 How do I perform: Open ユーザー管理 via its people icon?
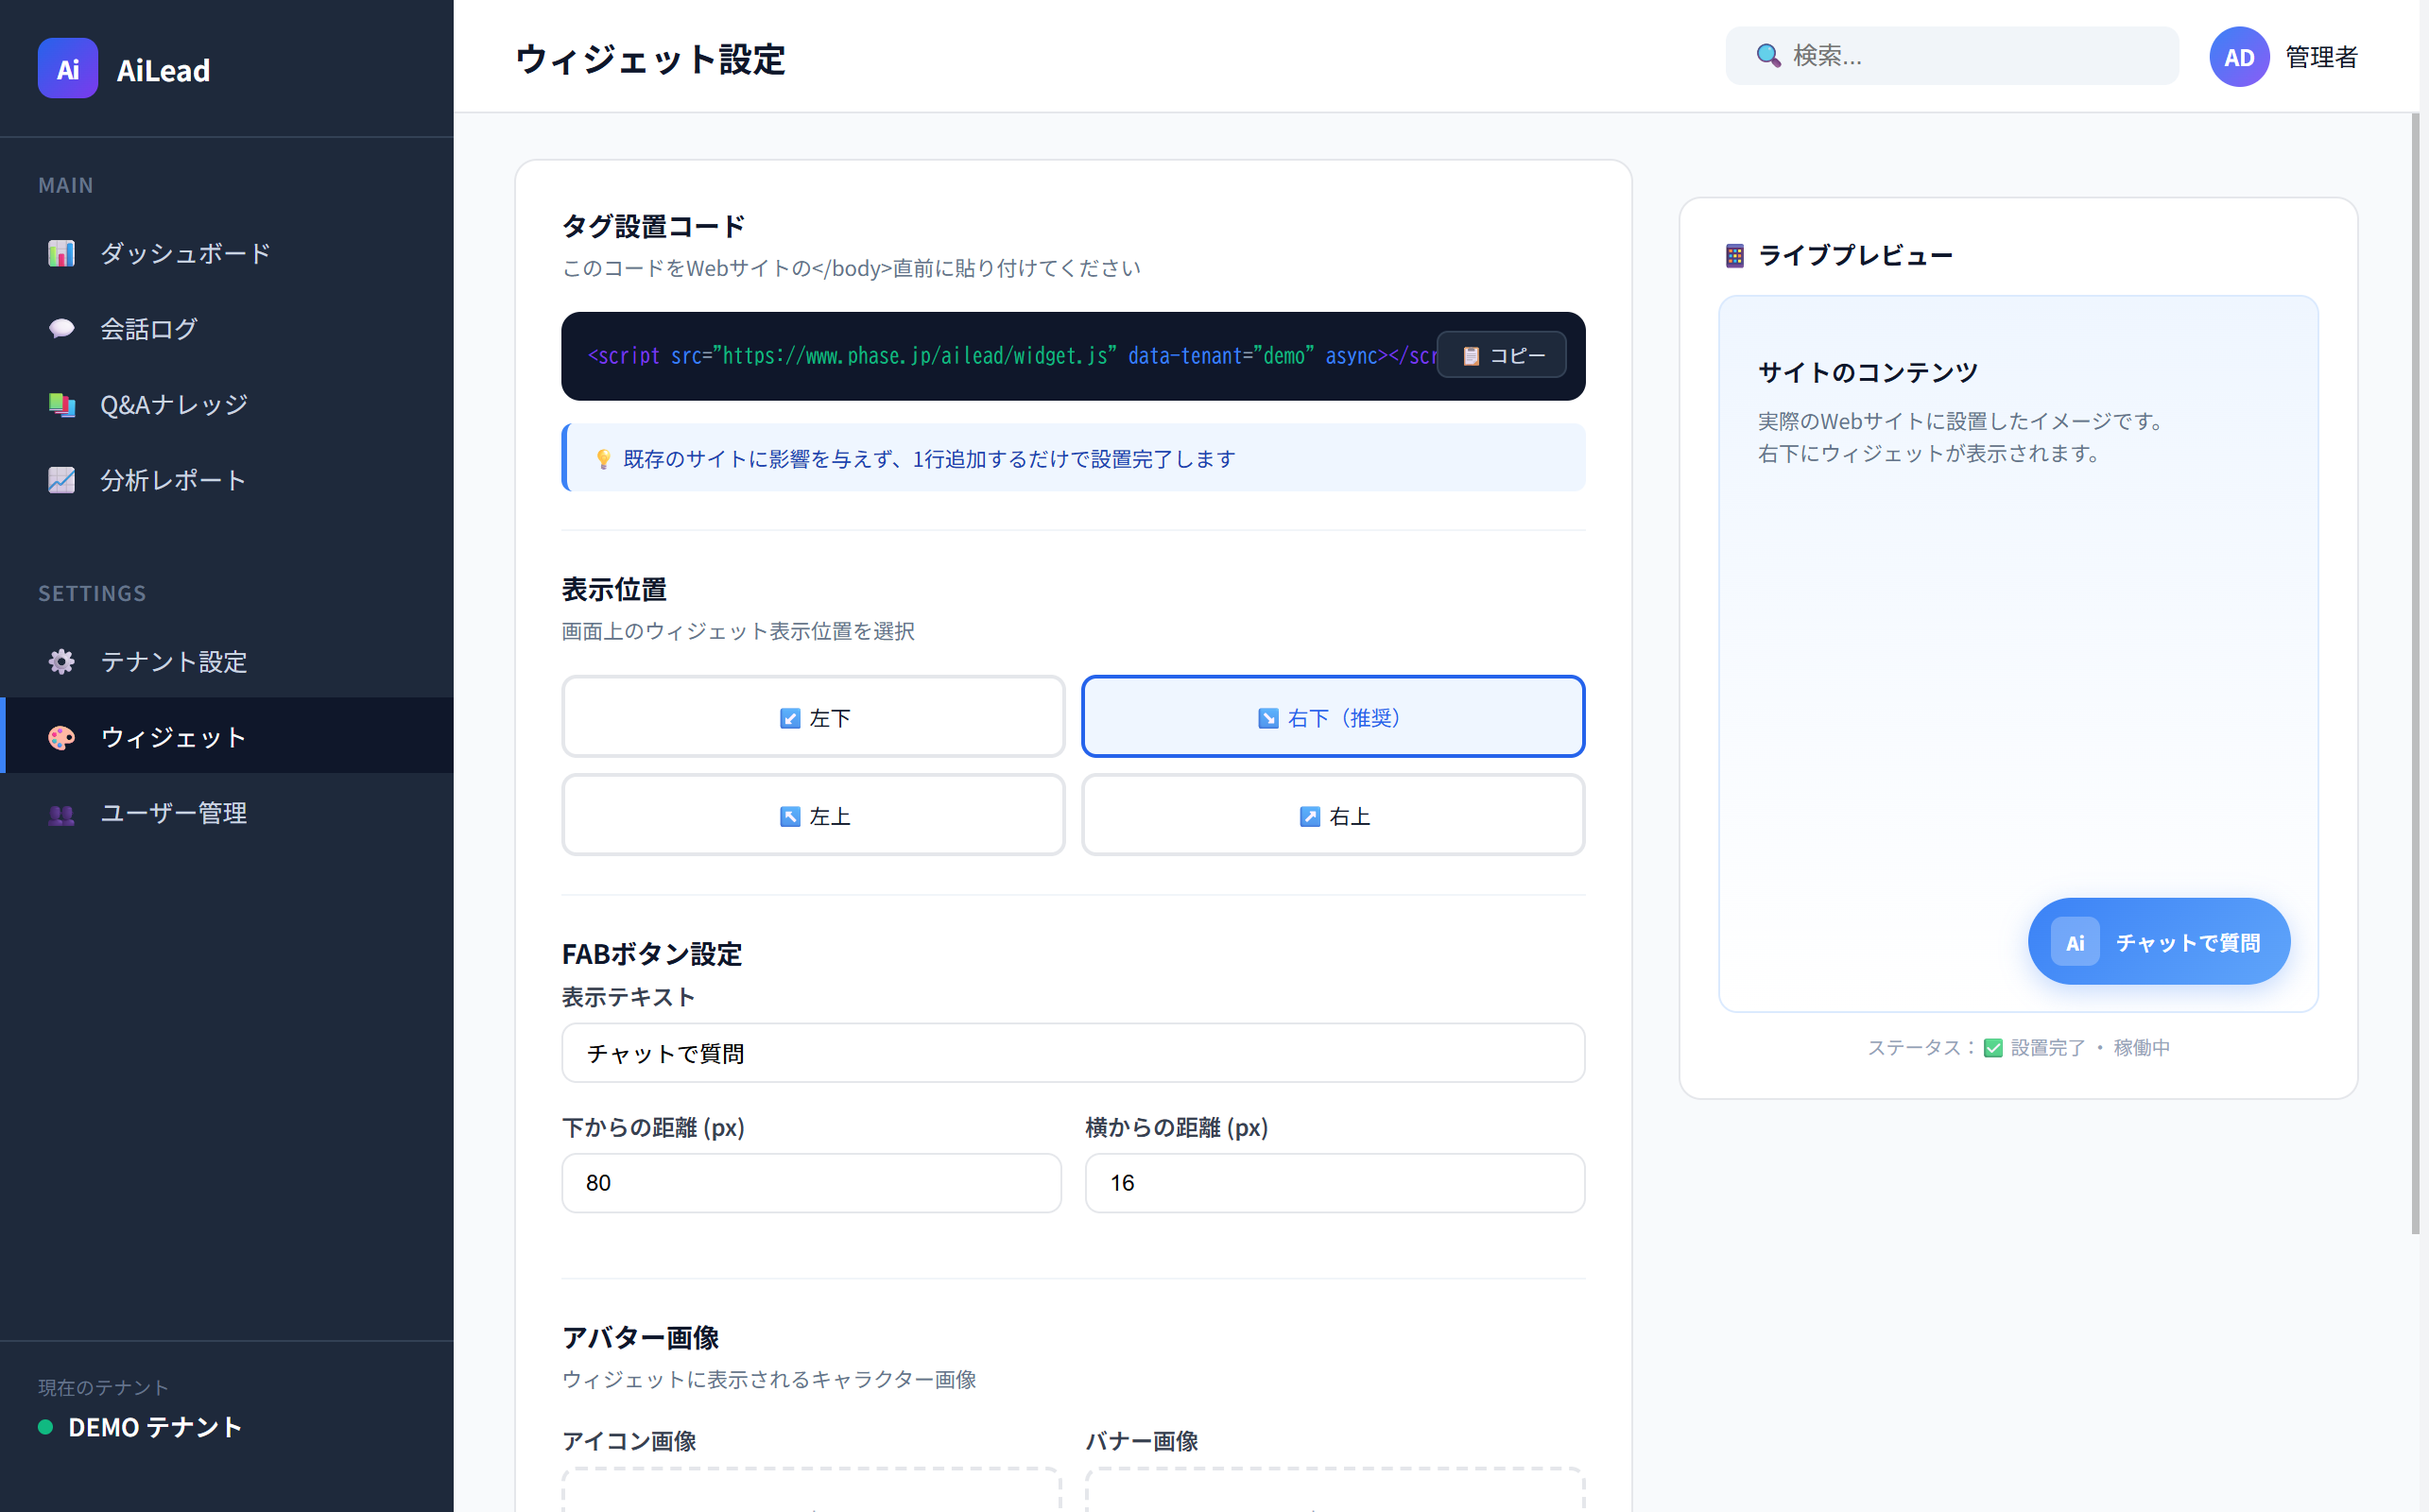pos(61,814)
